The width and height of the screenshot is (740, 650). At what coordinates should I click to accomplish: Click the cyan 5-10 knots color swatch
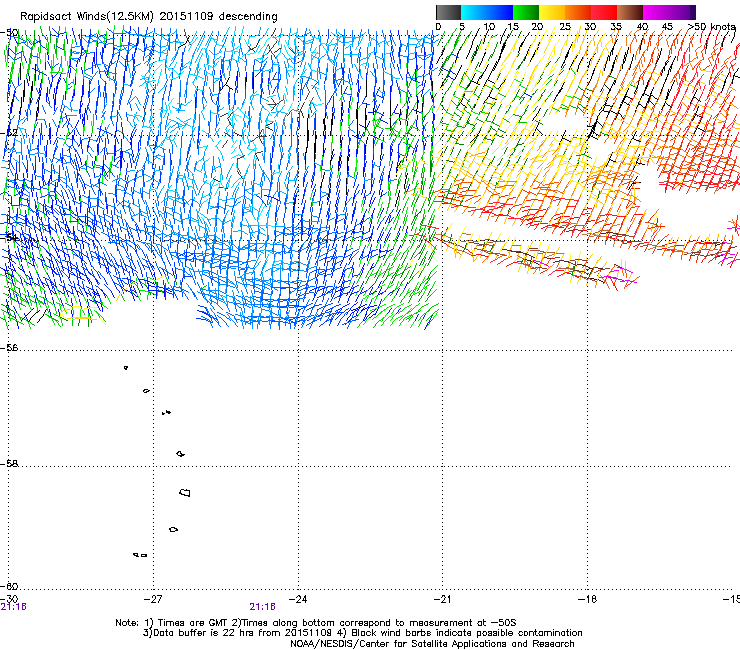point(474,12)
